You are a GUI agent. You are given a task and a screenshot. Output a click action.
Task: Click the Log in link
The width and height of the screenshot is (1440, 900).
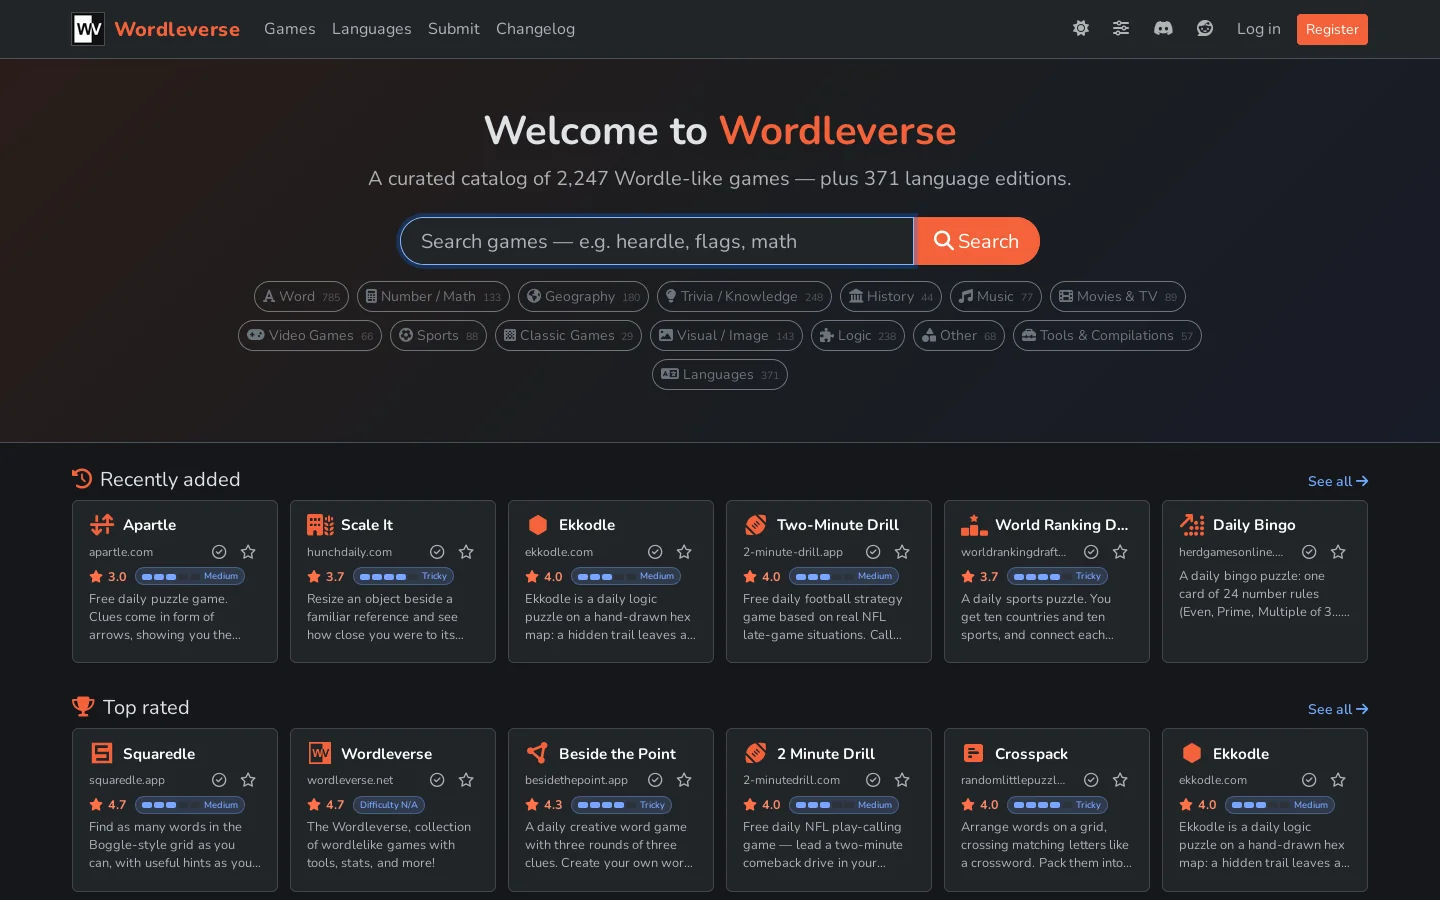tap(1258, 29)
